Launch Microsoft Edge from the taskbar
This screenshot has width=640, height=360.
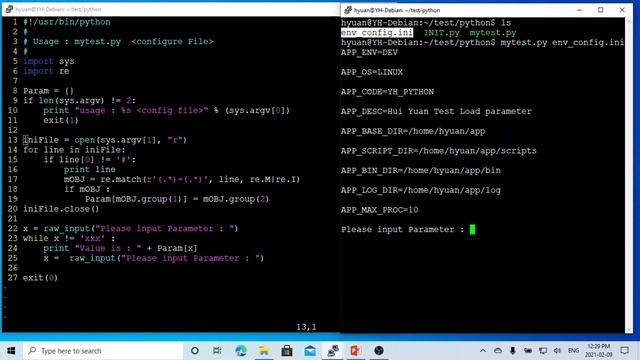pyautogui.click(x=241, y=351)
